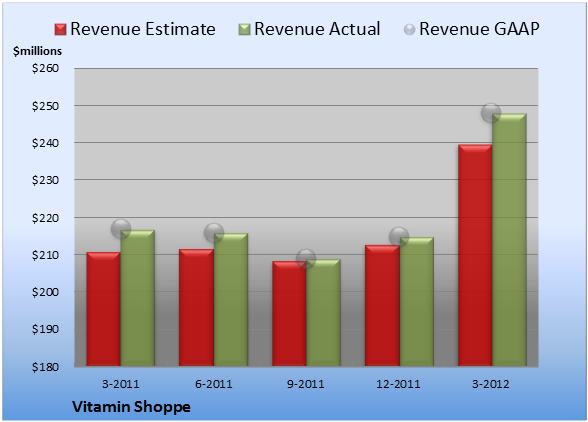Click the gray Revenue GAAP legend marker
Screen dimensions: 588x422
pos(410,30)
